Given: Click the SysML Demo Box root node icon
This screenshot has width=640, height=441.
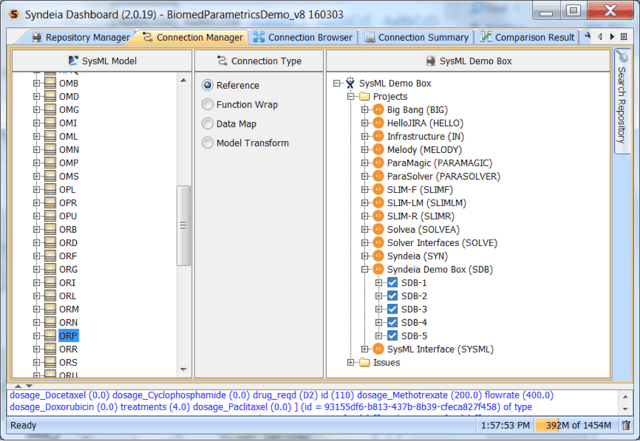Looking at the screenshot, I should click(x=350, y=83).
